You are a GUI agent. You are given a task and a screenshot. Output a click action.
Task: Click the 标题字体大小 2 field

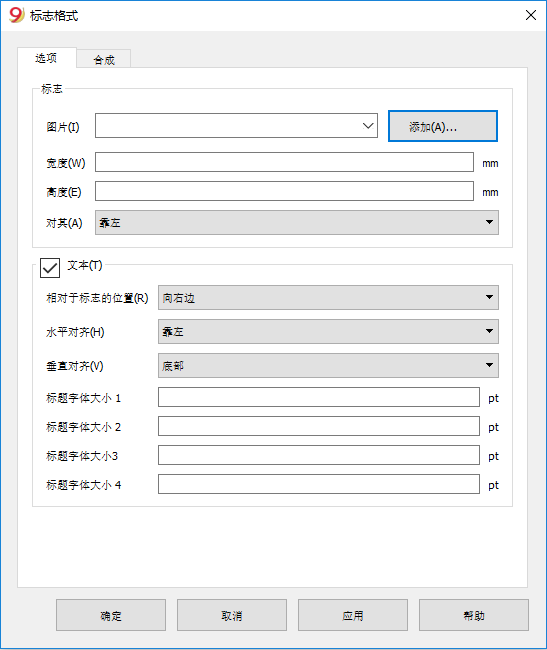[x=319, y=426]
